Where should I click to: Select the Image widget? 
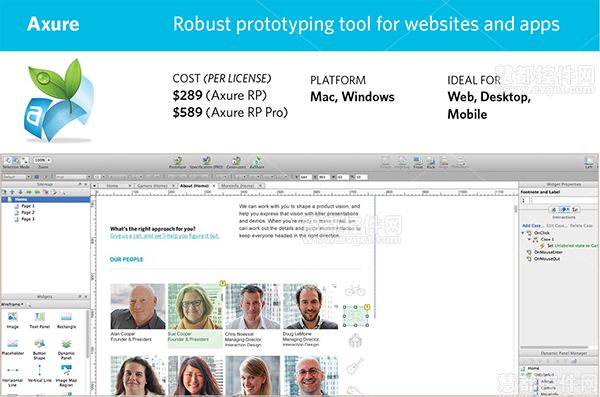[13, 320]
